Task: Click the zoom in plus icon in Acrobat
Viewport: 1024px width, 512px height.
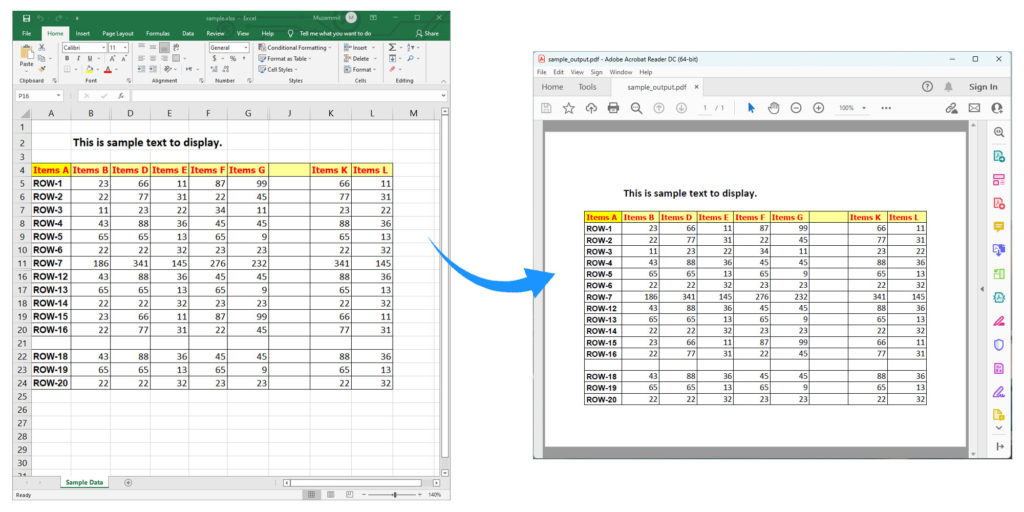Action: [818, 108]
